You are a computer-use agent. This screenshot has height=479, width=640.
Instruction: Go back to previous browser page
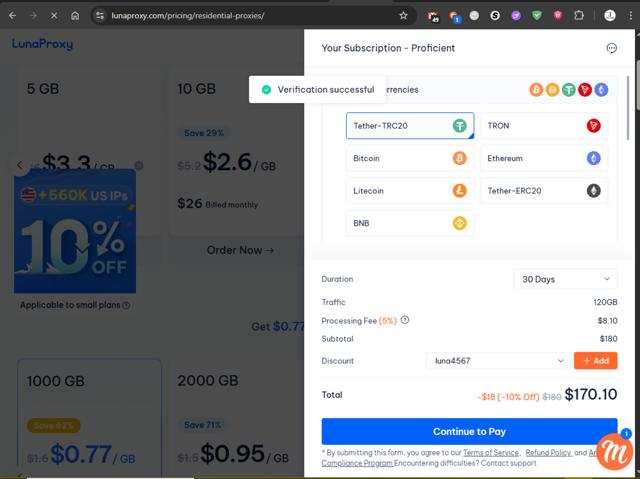pyautogui.click(x=13, y=16)
